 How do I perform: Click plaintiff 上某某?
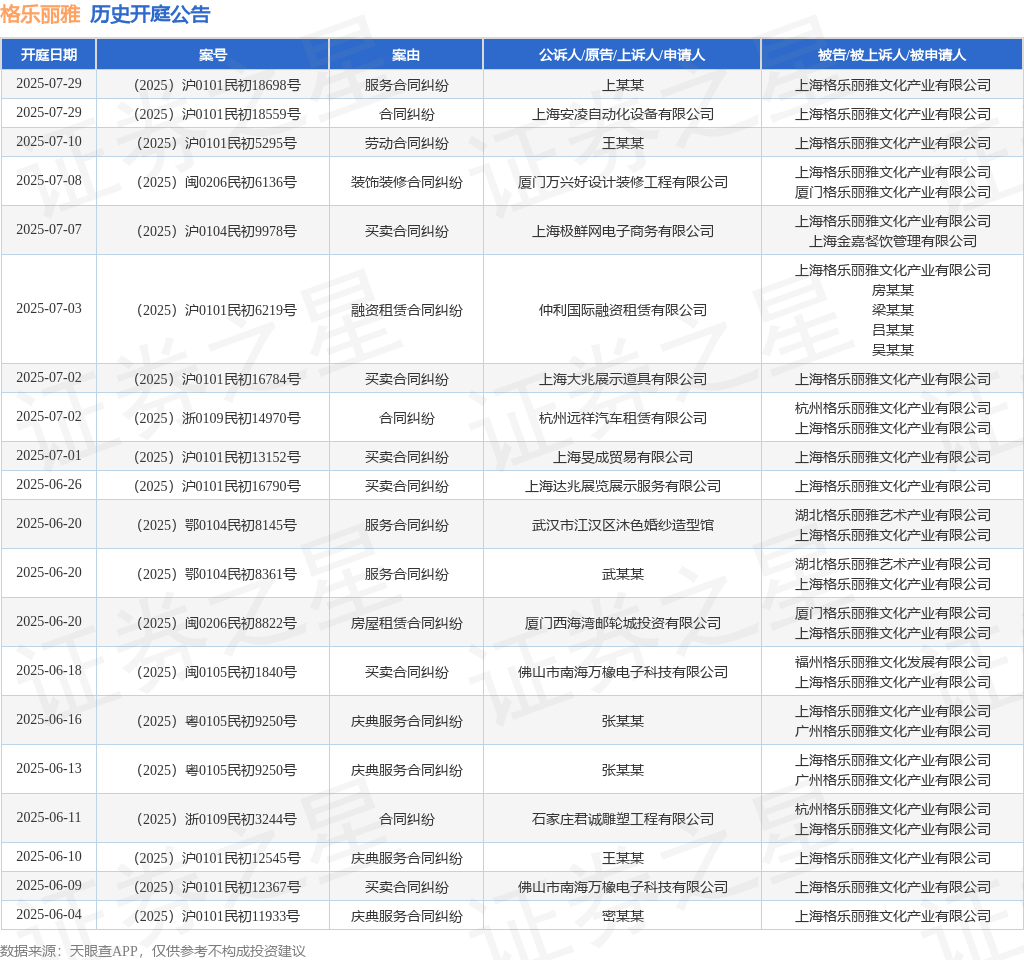pos(622,85)
